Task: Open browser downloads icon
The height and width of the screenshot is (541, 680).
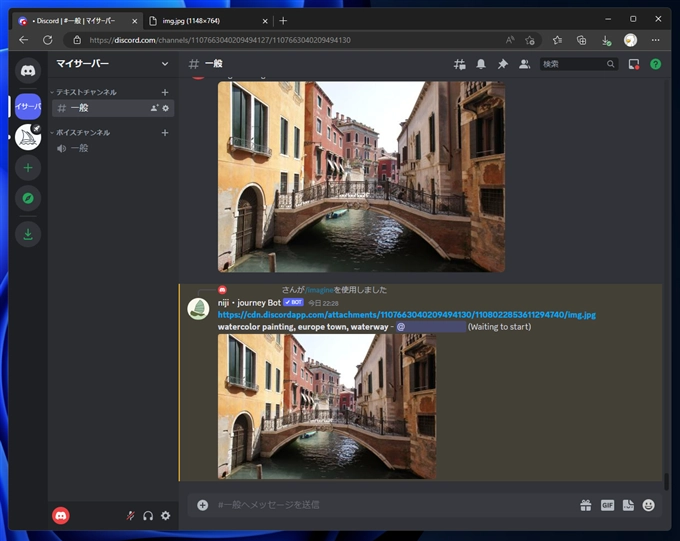Action: (606, 40)
